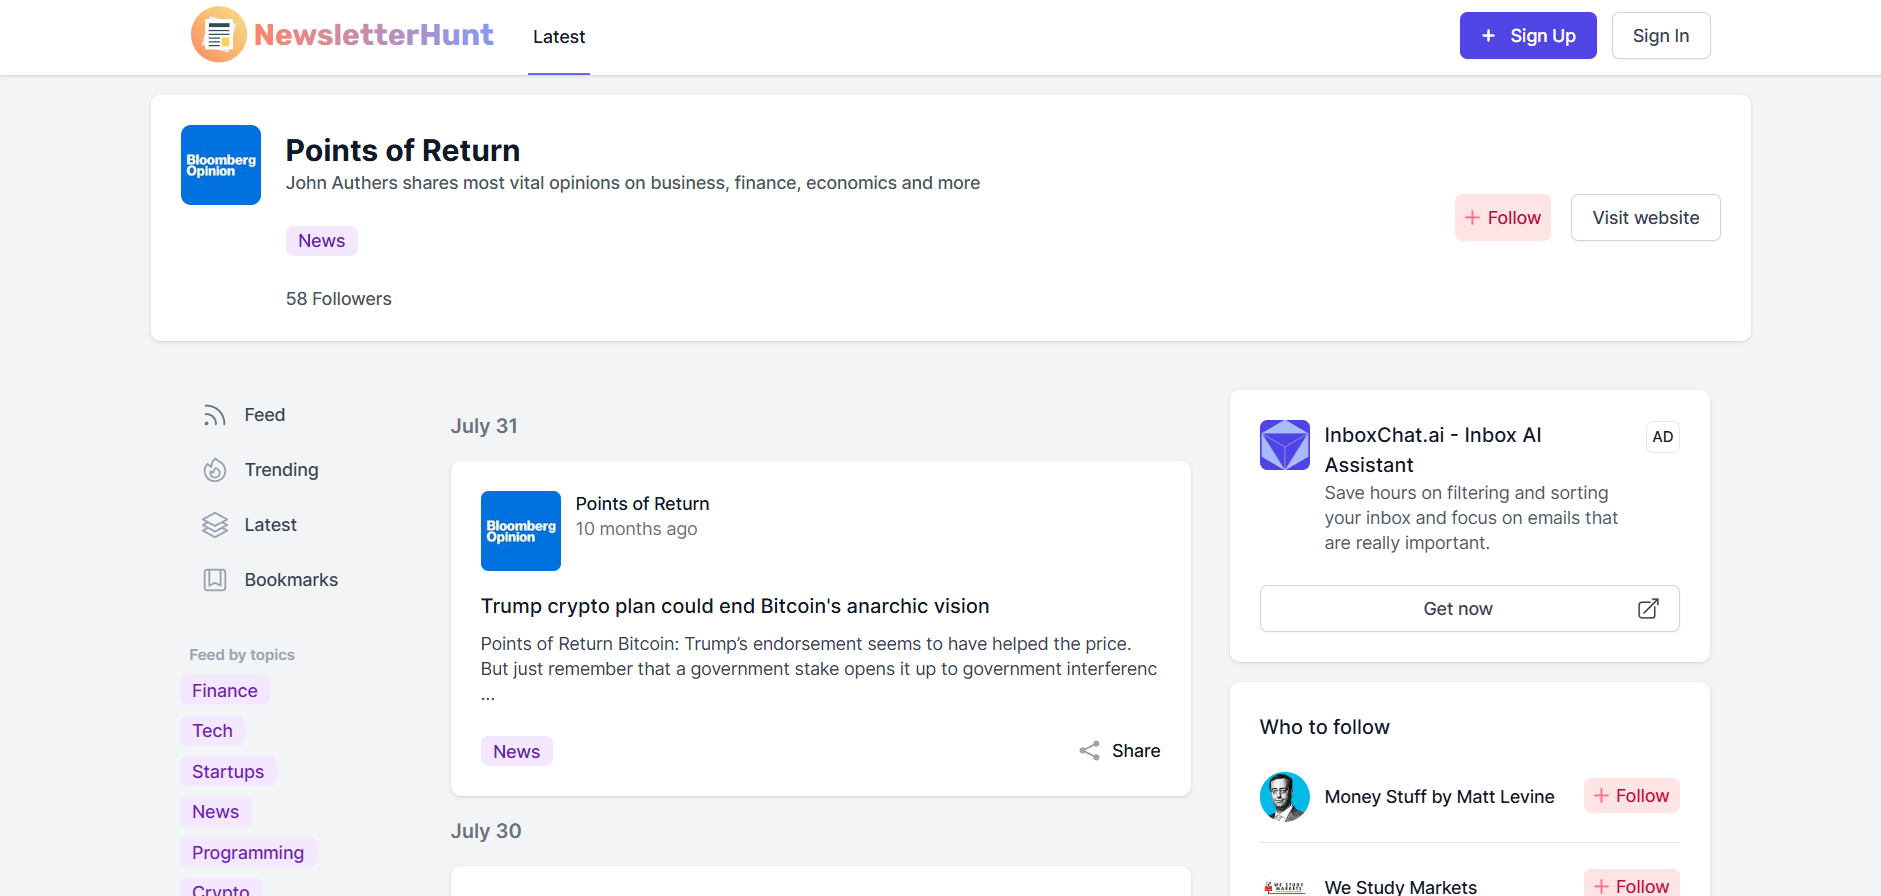The width and height of the screenshot is (1881, 896).
Task: Select the Programming topic tag
Action: (248, 853)
